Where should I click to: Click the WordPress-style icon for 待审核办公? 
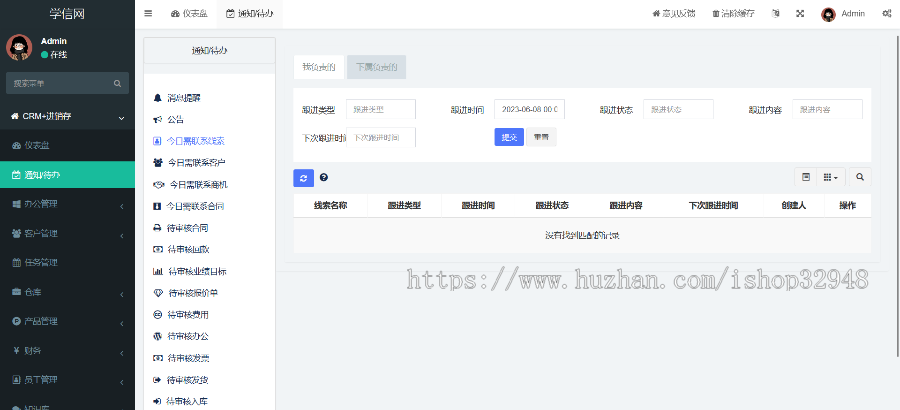157,336
